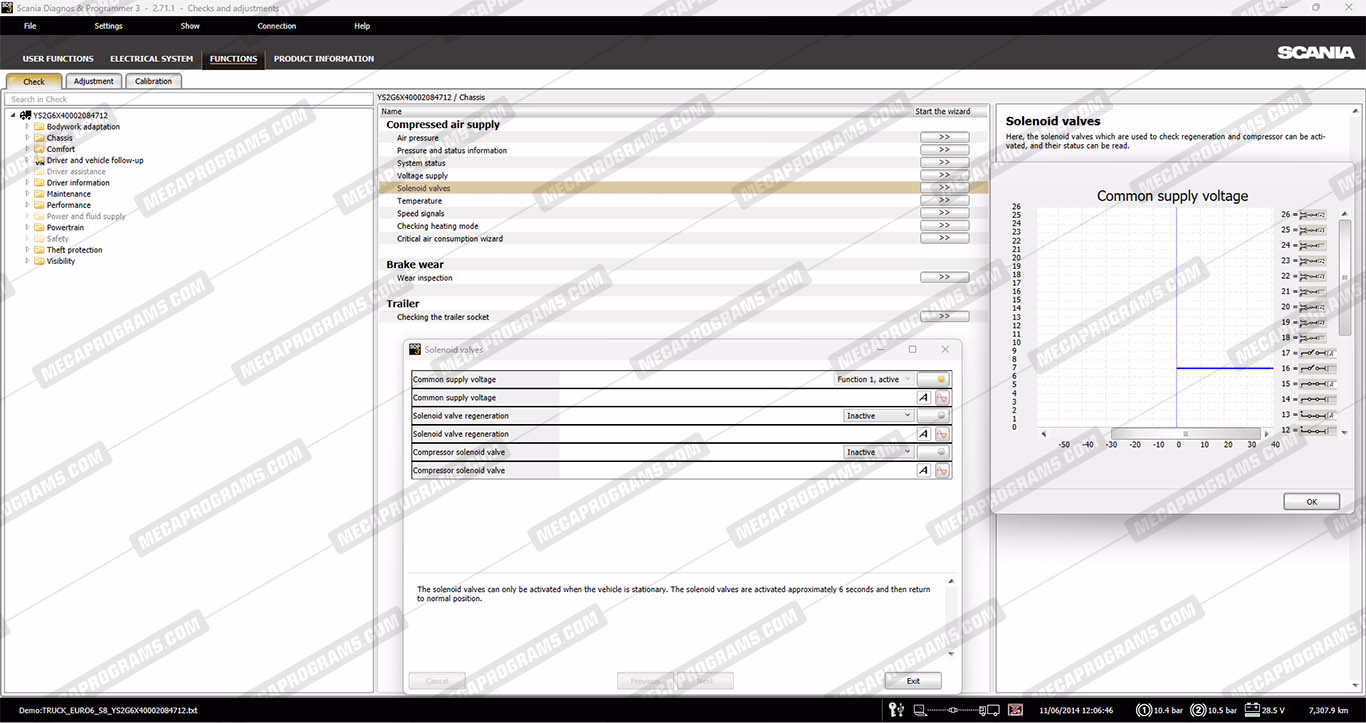Open the File menu
The image size is (1366, 723).
30,26
